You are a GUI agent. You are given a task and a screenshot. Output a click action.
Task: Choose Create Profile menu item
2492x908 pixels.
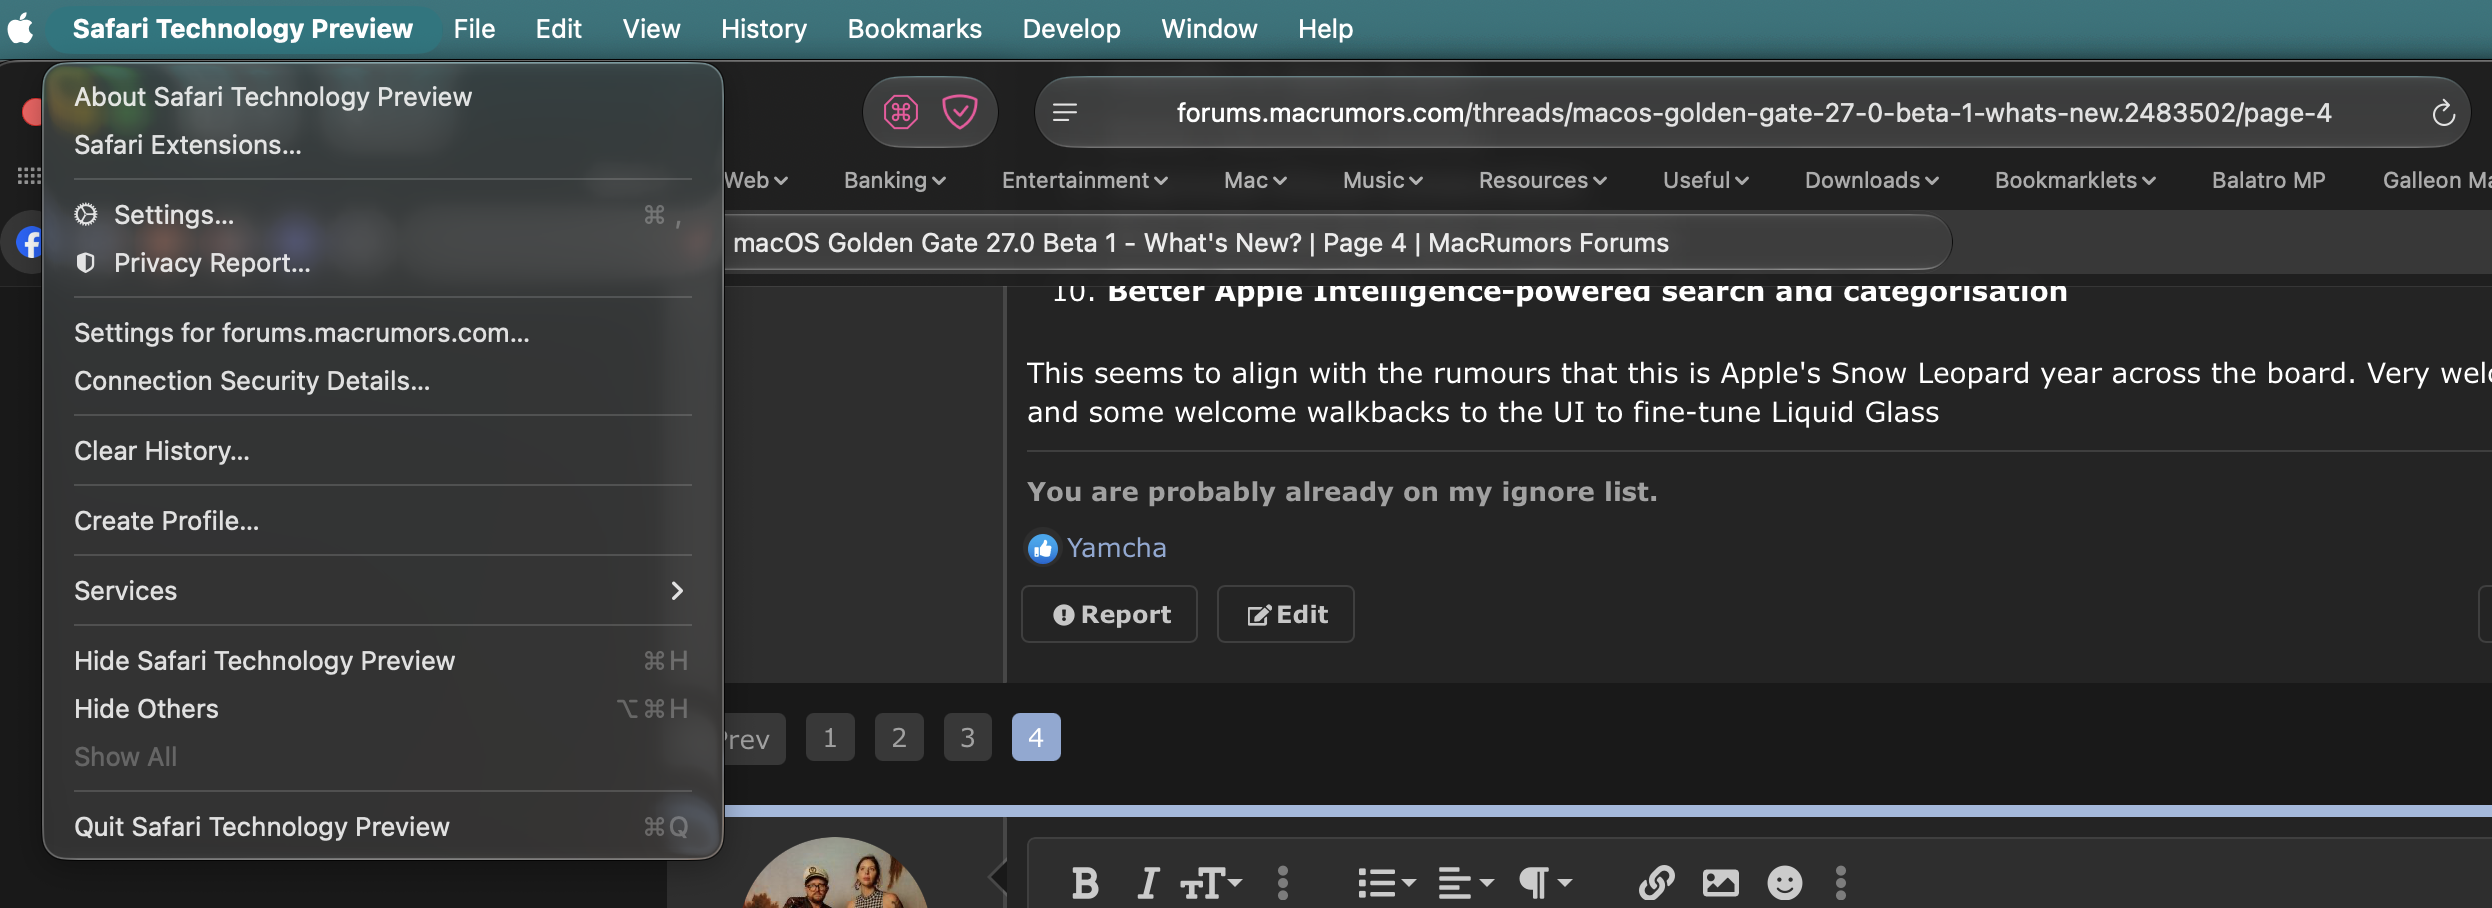click(383, 521)
